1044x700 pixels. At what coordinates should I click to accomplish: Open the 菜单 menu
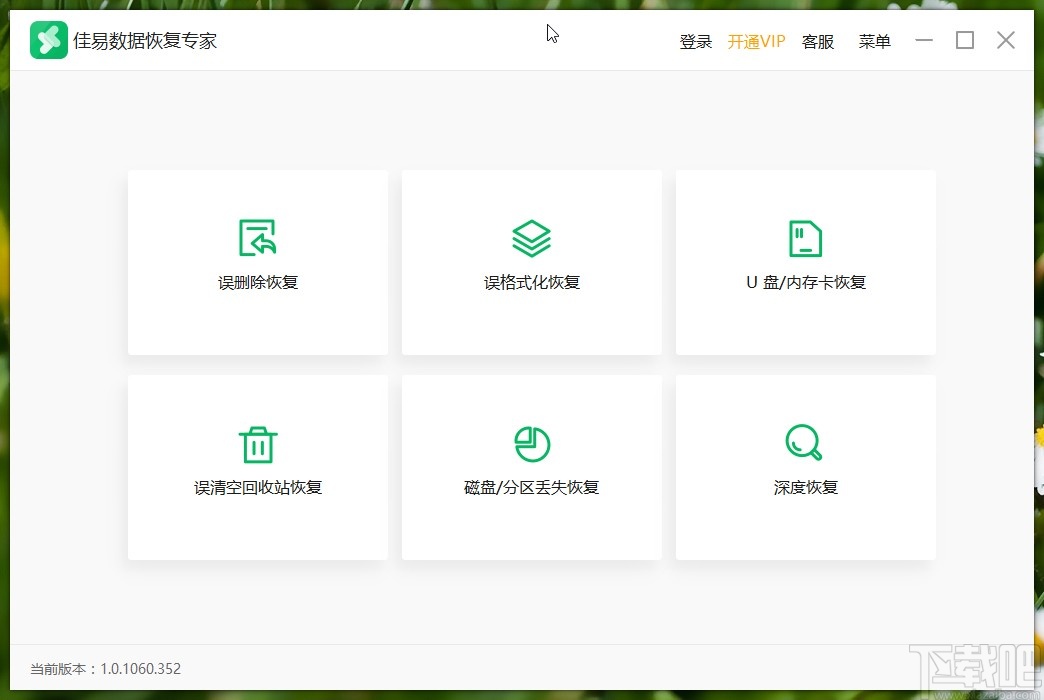[874, 41]
